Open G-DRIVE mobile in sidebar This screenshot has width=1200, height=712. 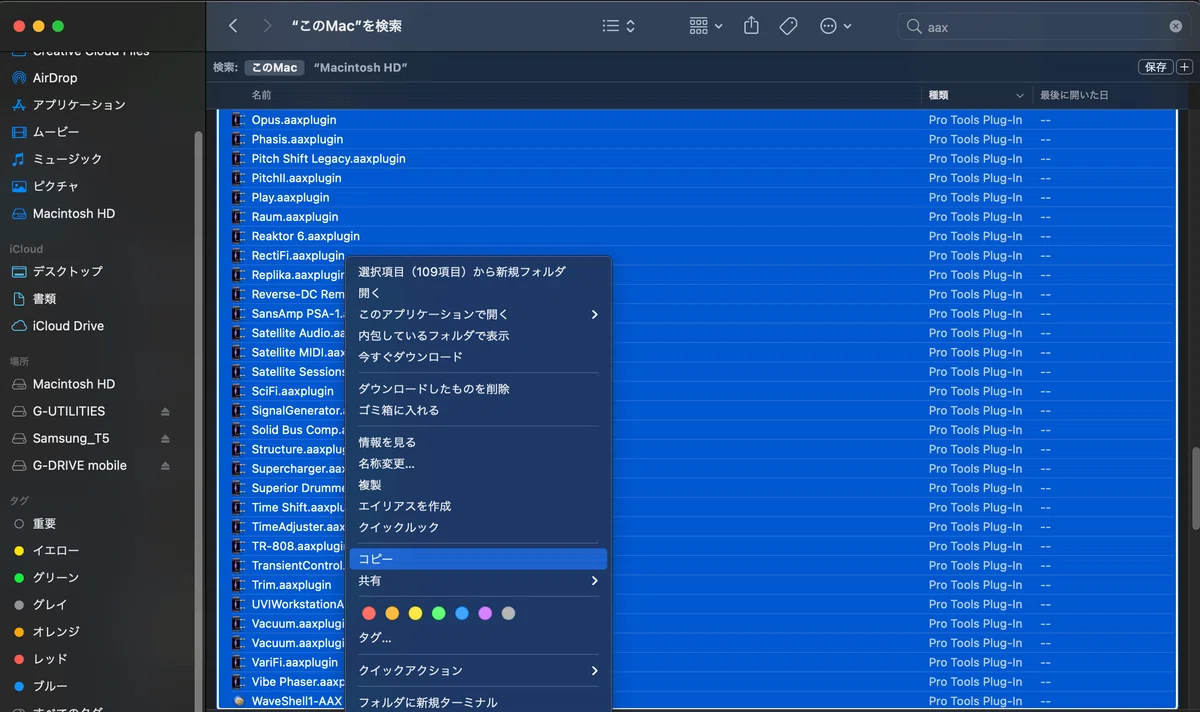pos(80,465)
